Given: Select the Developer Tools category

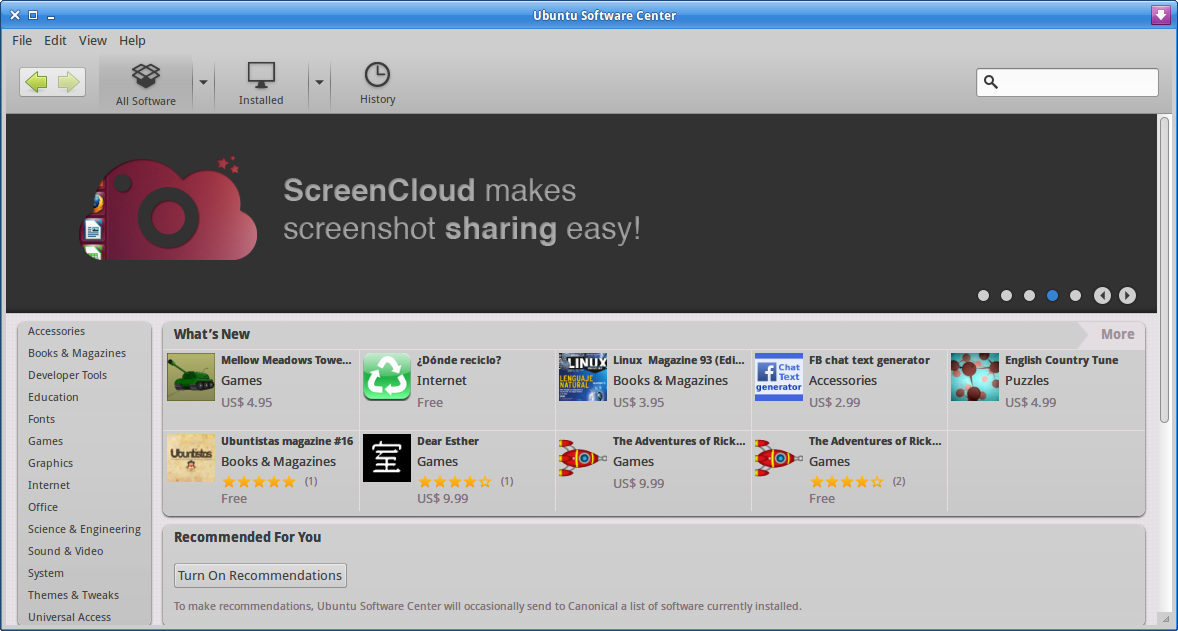Looking at the screenshot, I should point(68,375).
